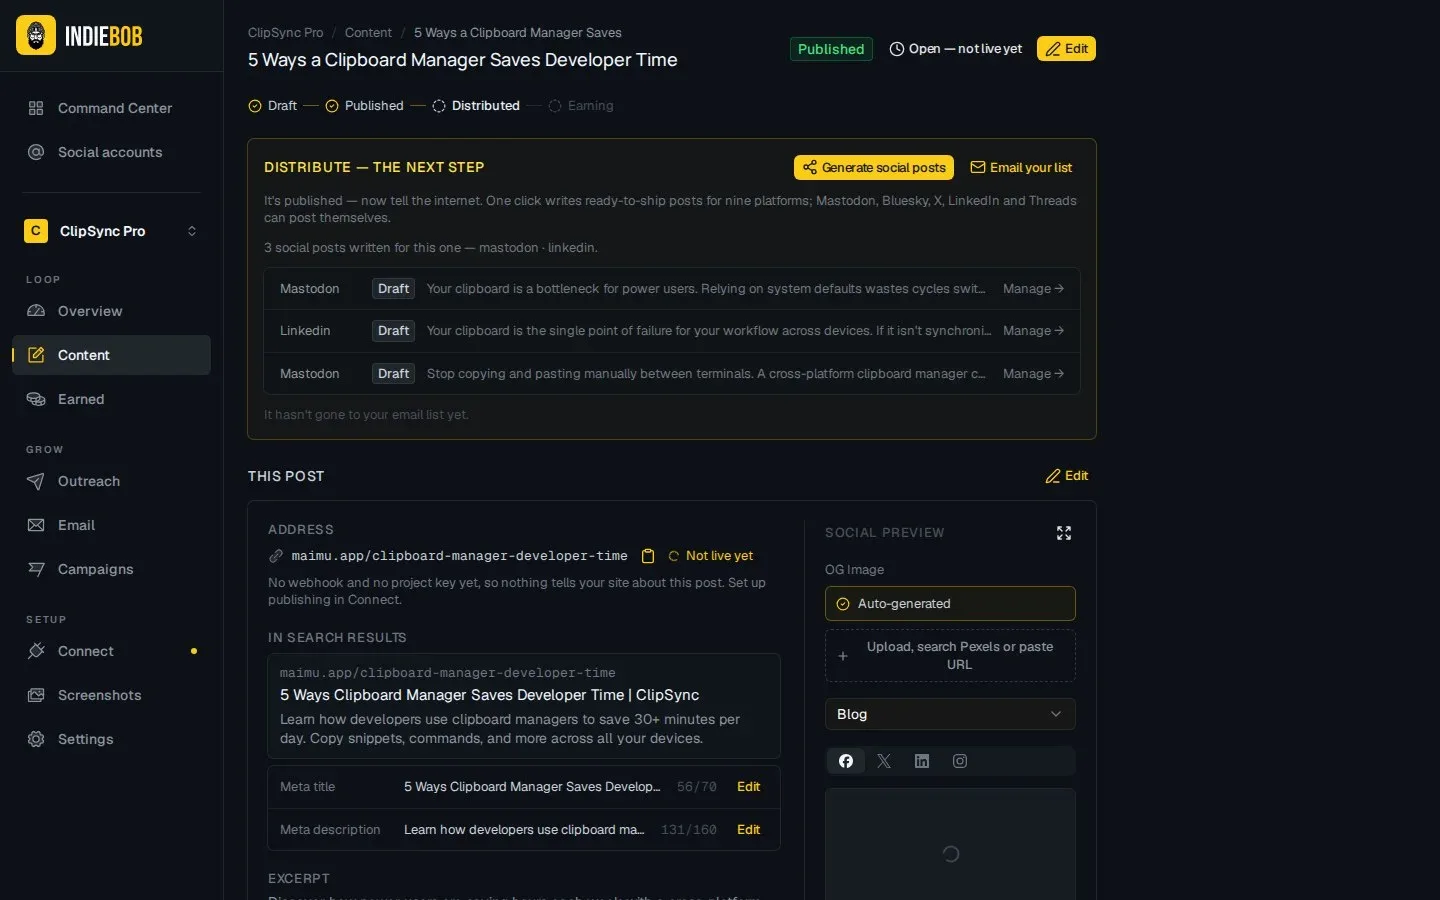Click the Email envelope icon in sidebar

[x=36, y=525]
